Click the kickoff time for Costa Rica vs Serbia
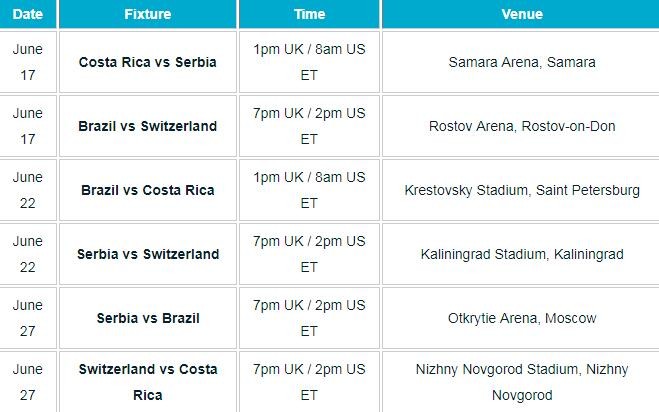This screenshot has width=659, height=412. (x=309, y=62)
